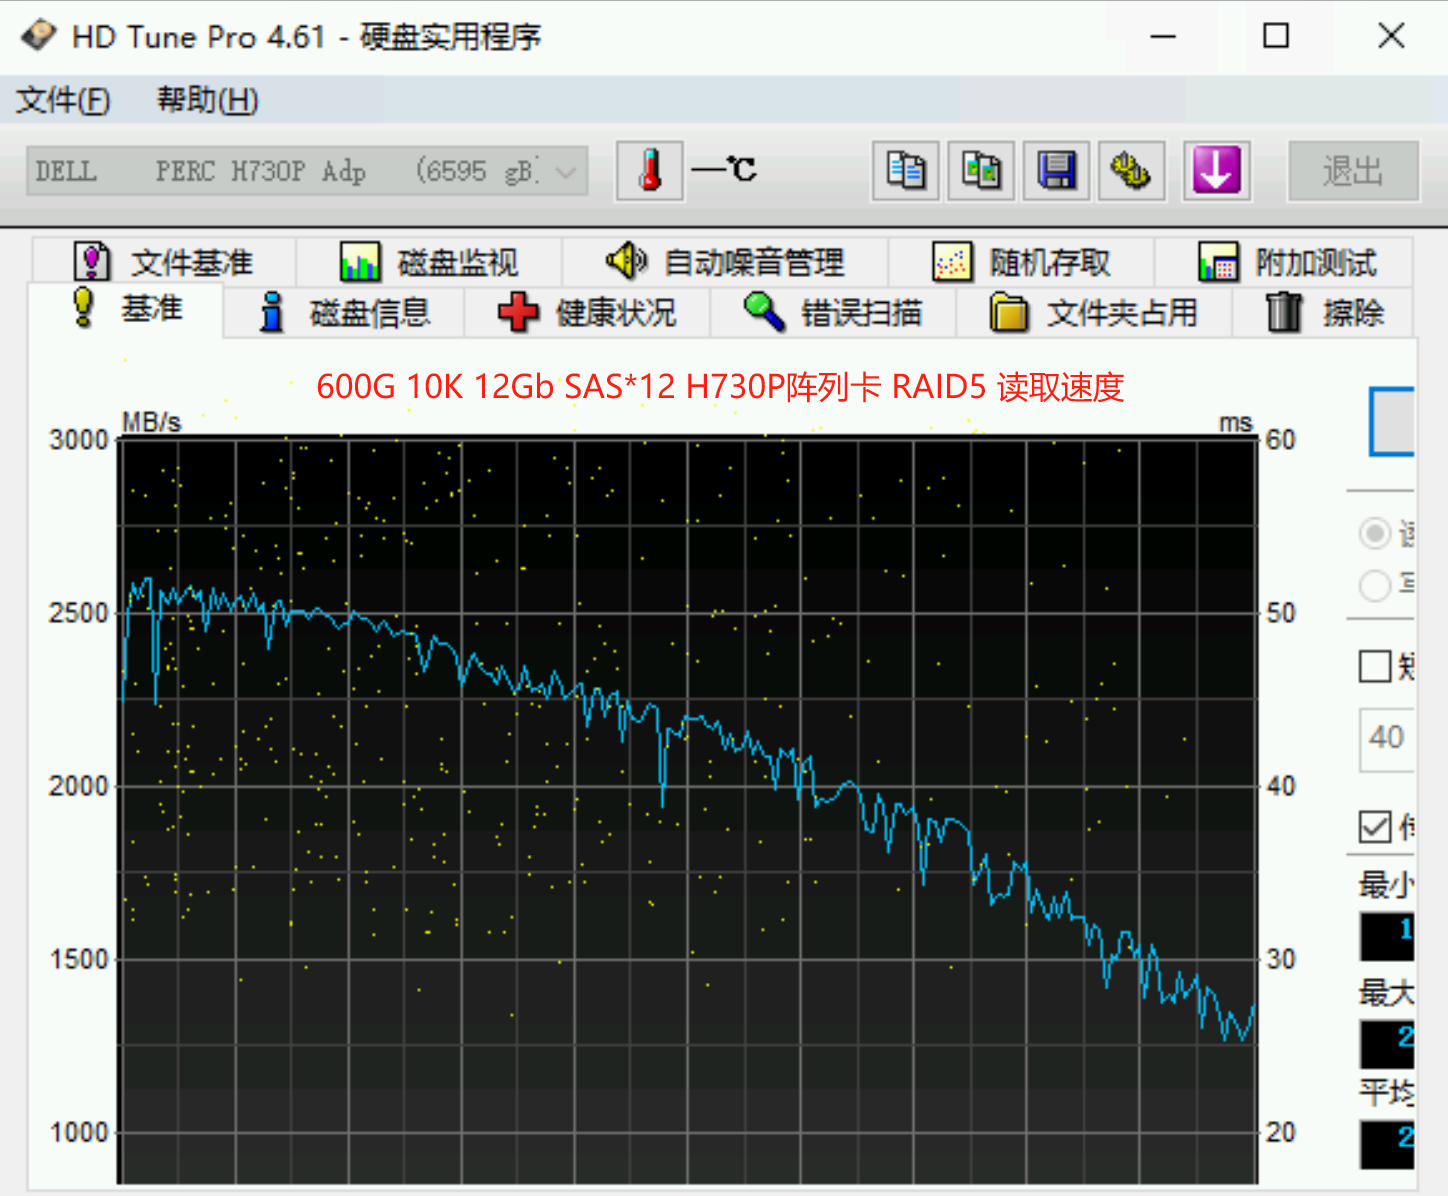
Task: Click the input field showing 40
Action: [1387, 739]
